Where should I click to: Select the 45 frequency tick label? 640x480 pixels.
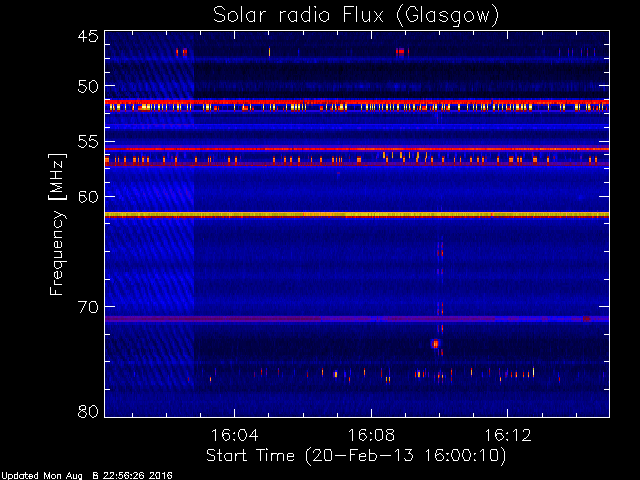pos(88,37)
